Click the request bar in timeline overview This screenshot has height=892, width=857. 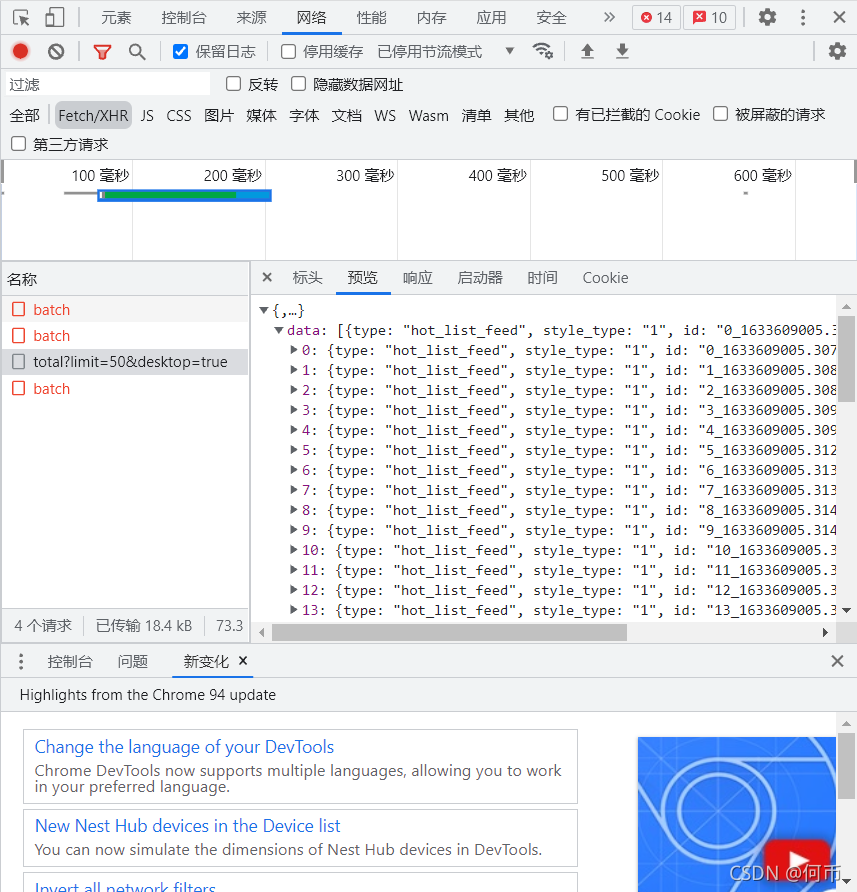[184, 196]
